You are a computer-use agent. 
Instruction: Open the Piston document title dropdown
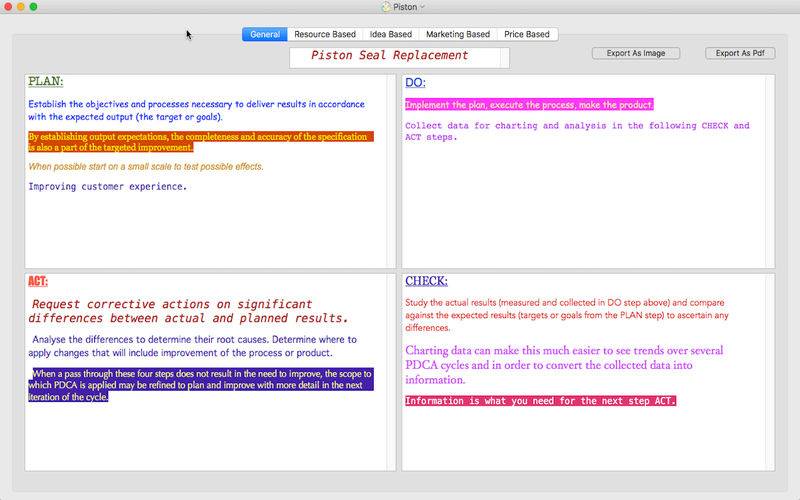click(x=422, y=7)
